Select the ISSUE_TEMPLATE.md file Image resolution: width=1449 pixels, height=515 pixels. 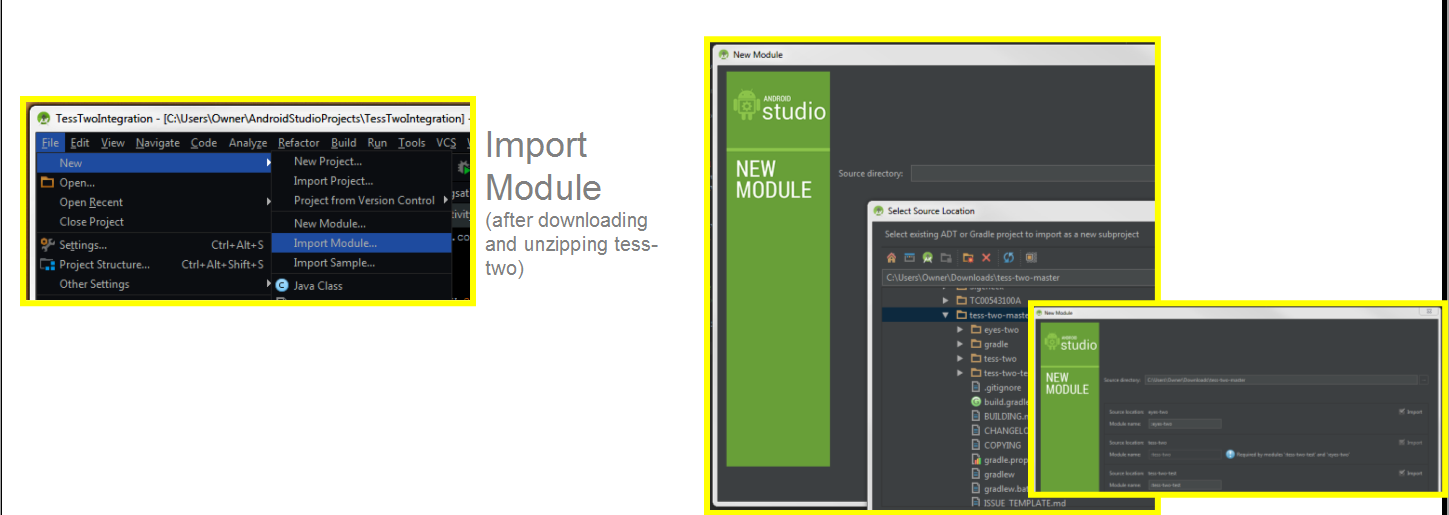[1026, 503]
